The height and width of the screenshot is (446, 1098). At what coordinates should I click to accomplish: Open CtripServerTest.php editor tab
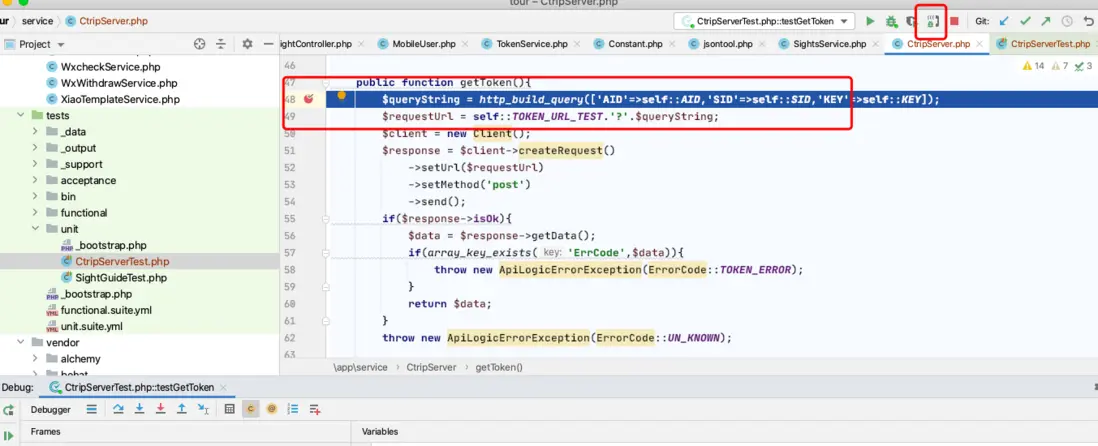point(1043,43)
